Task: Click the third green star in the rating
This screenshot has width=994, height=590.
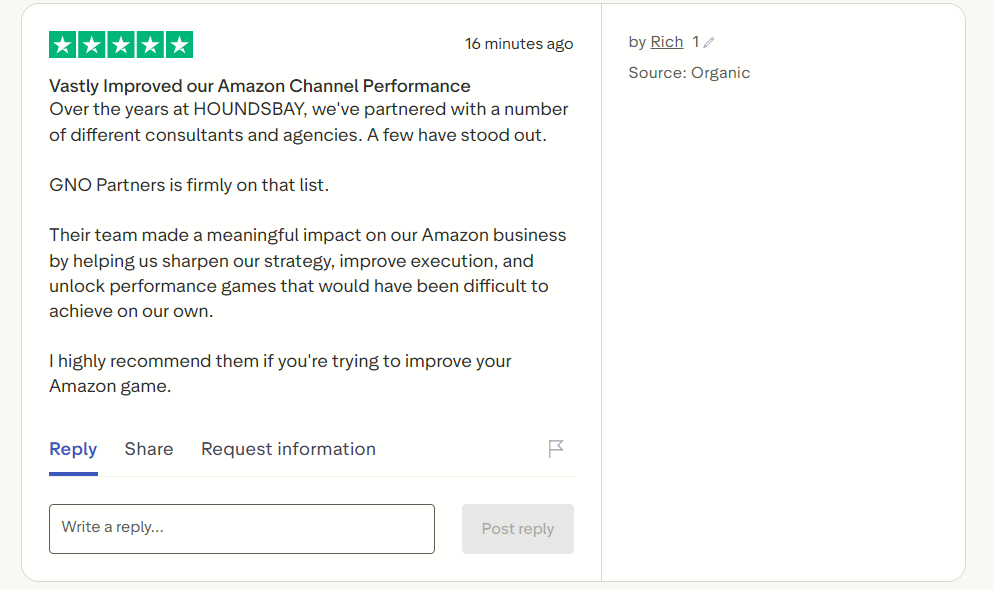Action: coord(120,45)
